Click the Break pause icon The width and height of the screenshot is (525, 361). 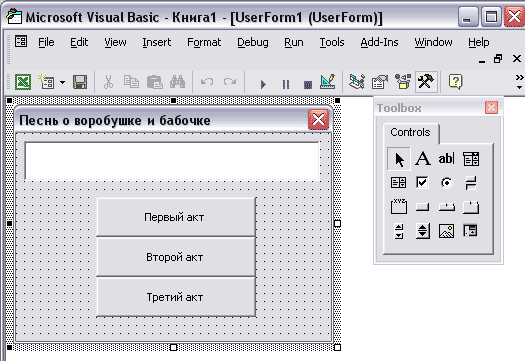point(286,84)
